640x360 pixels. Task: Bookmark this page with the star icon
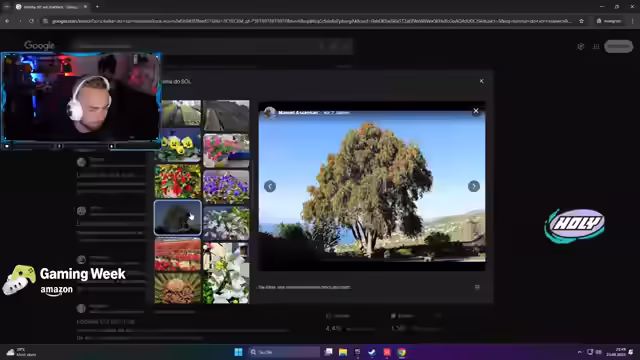(x=581, y=21)
